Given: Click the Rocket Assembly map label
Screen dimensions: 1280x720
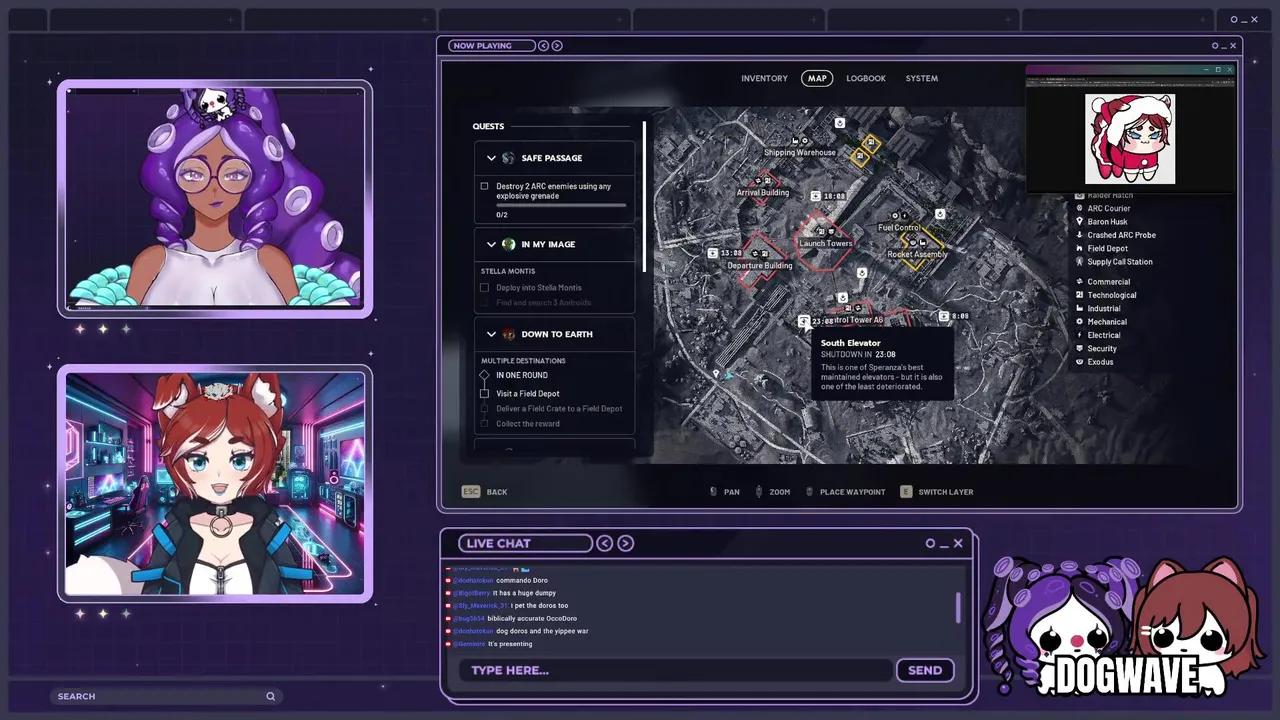Looking at the screenshot, I should 917,254.
